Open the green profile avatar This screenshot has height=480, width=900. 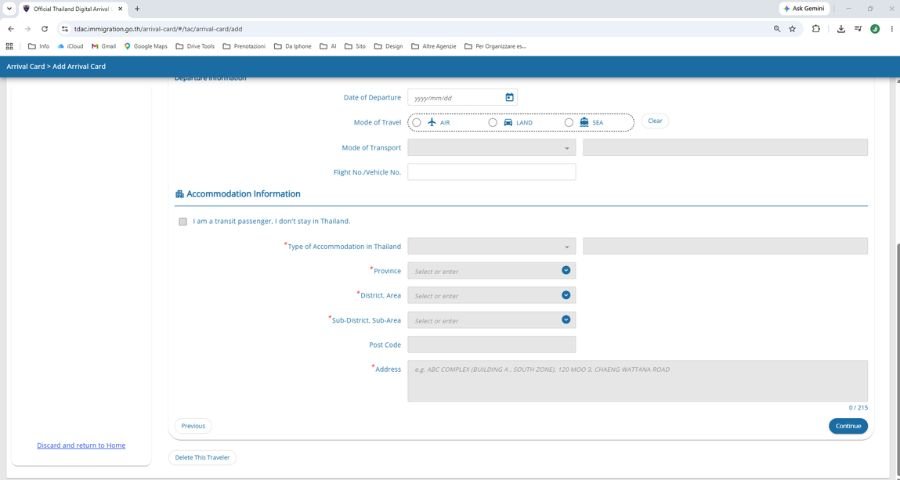[875, 29]
